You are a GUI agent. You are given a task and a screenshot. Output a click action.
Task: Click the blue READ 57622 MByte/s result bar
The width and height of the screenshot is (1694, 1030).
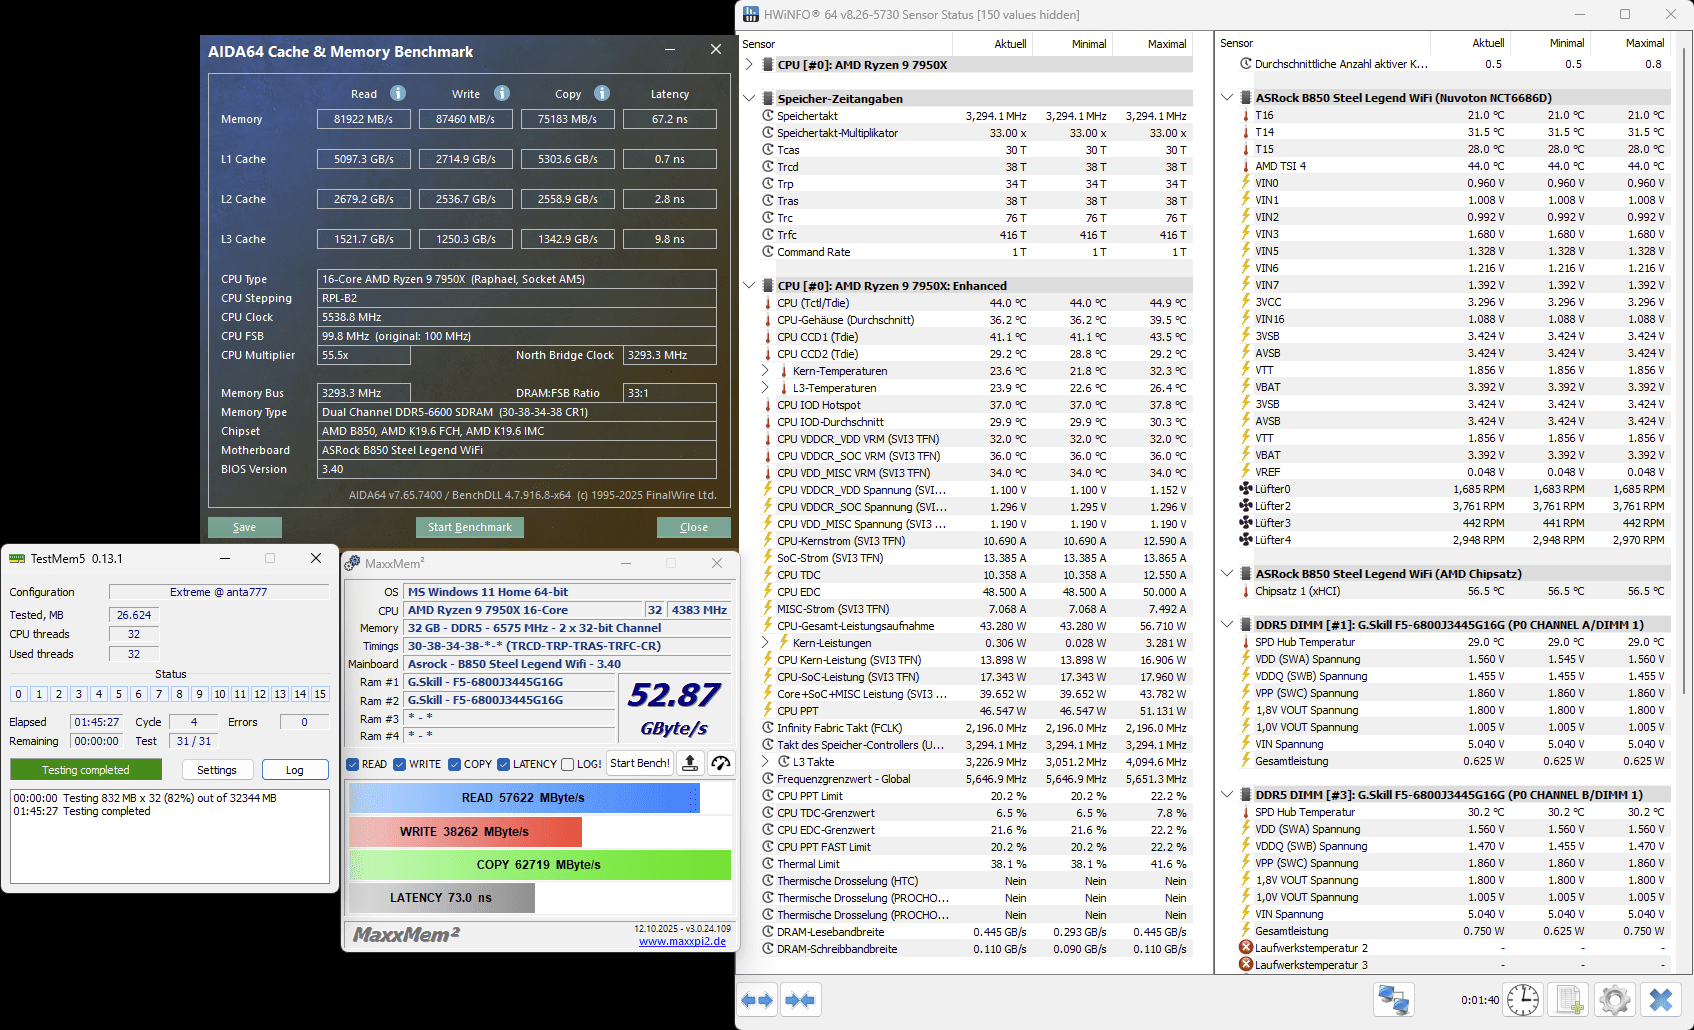(x=524, y=798)
